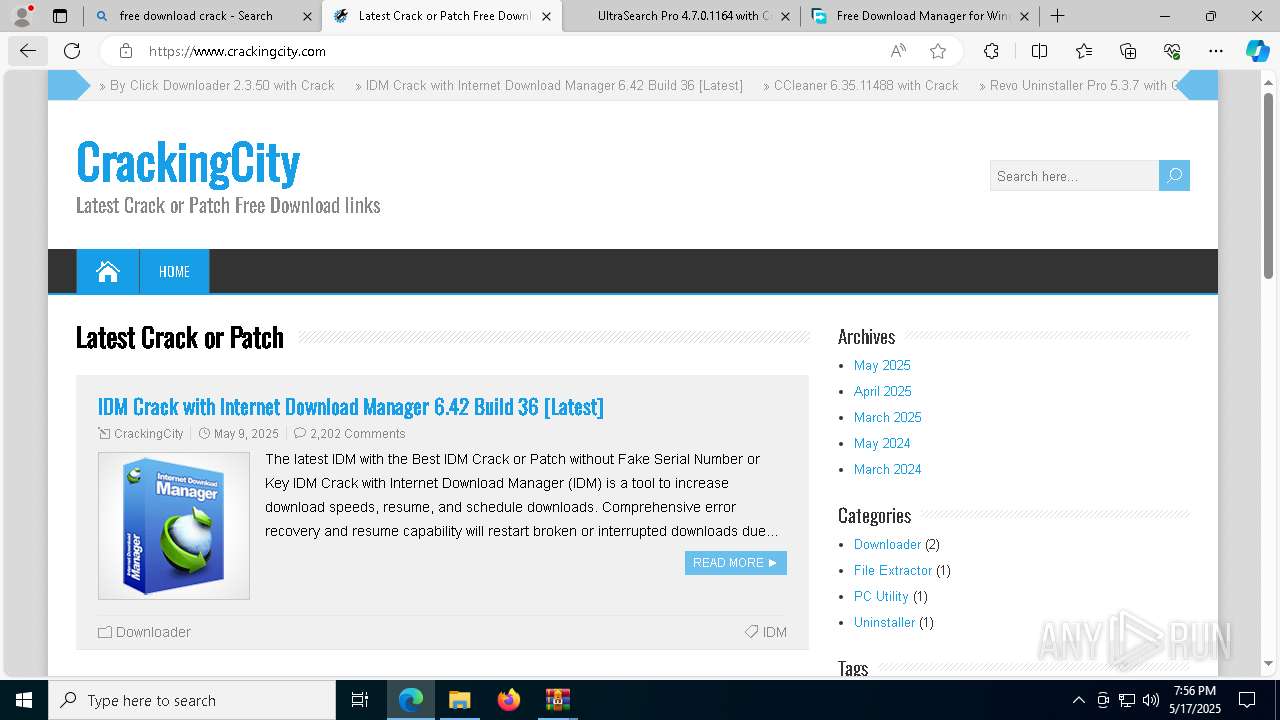Click the page vertical scrollbar thumb
This screenshot has width=1280, height=720.
coord(1269,185)
